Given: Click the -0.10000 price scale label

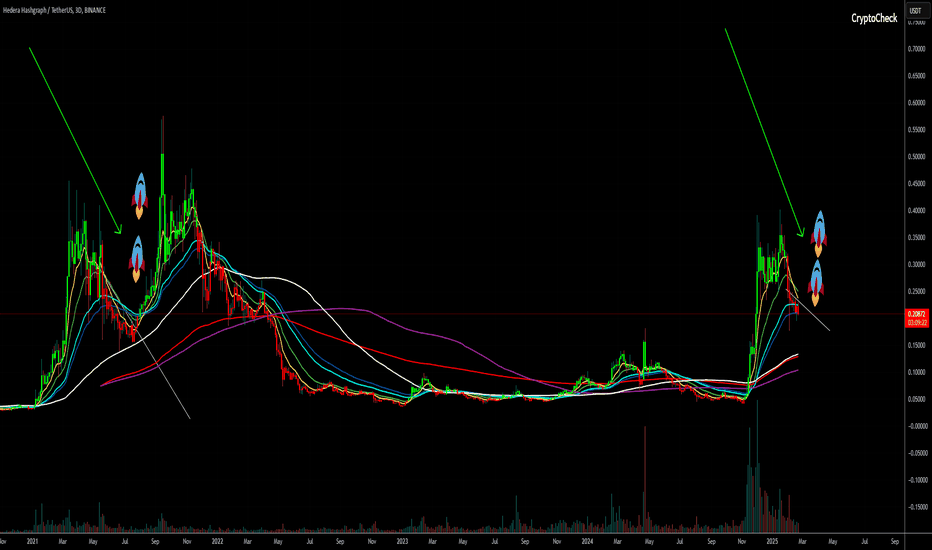Looking at the screenshot, I should point(917,480).
